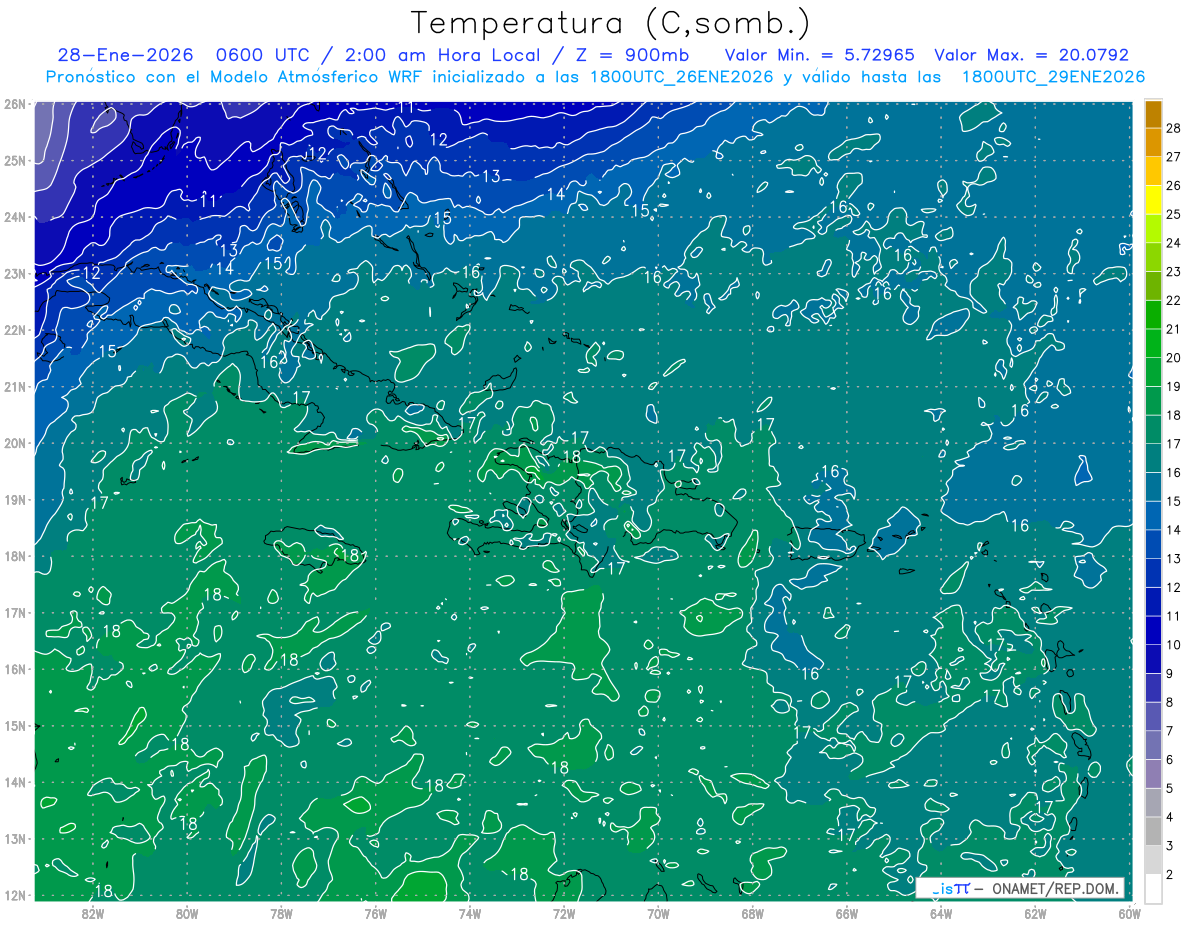Click the '26N' latitude axis label
The image size is (1200, 927).
coord(15,104)
